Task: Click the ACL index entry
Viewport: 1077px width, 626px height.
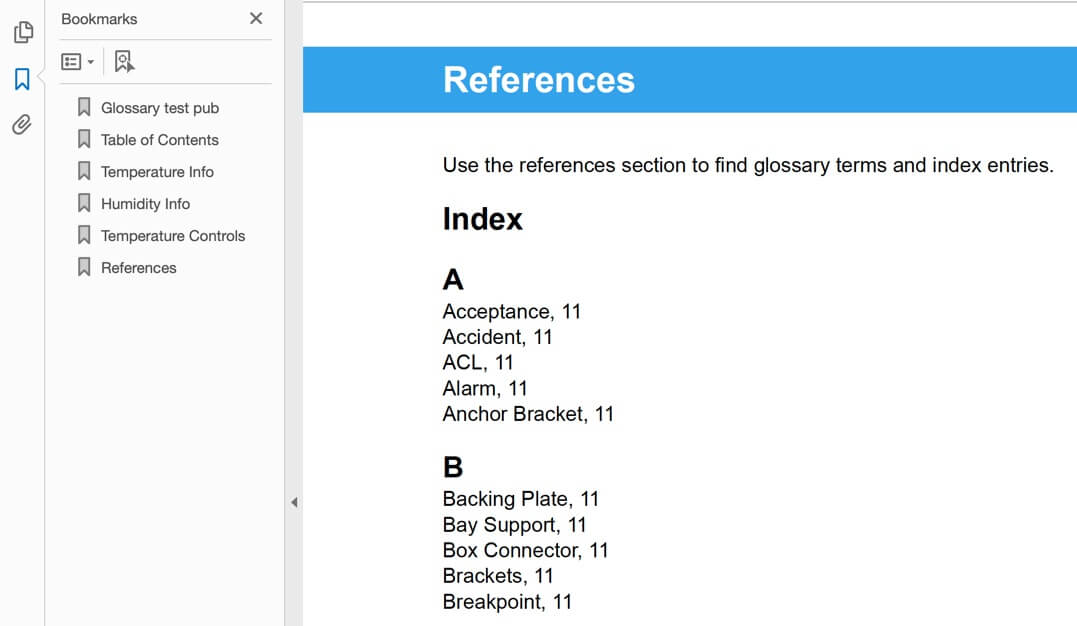Action: 477,362
